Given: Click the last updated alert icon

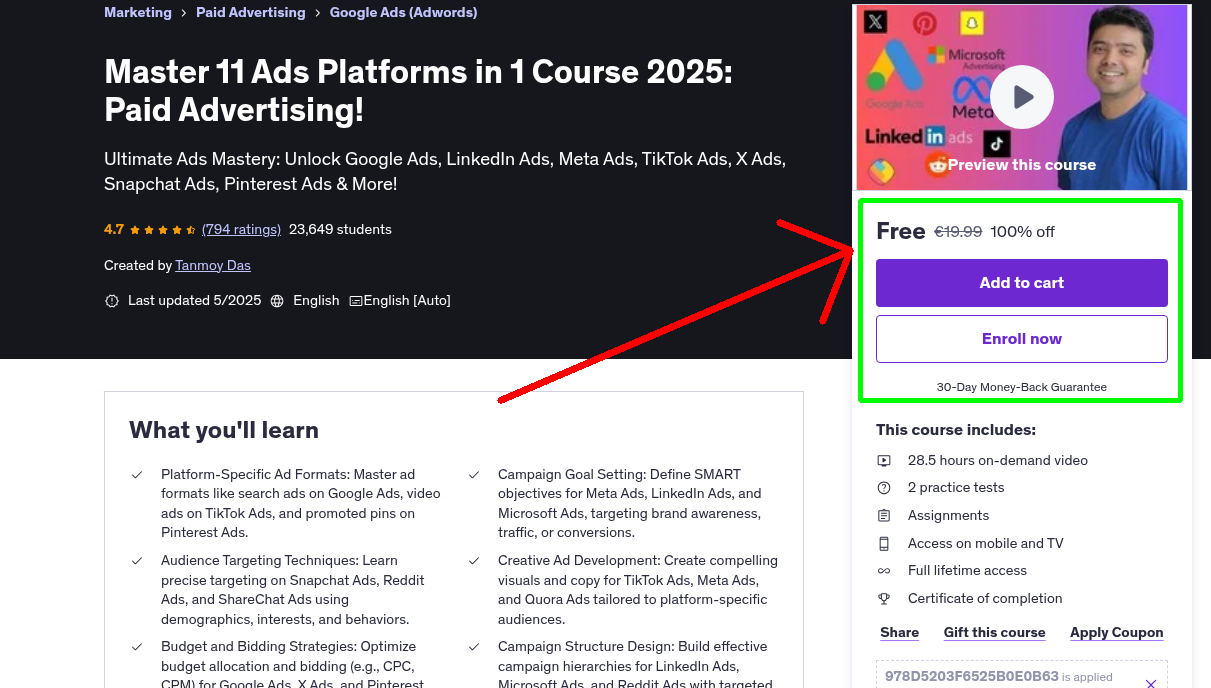Looking at the screenshot, I should point(112,301).
